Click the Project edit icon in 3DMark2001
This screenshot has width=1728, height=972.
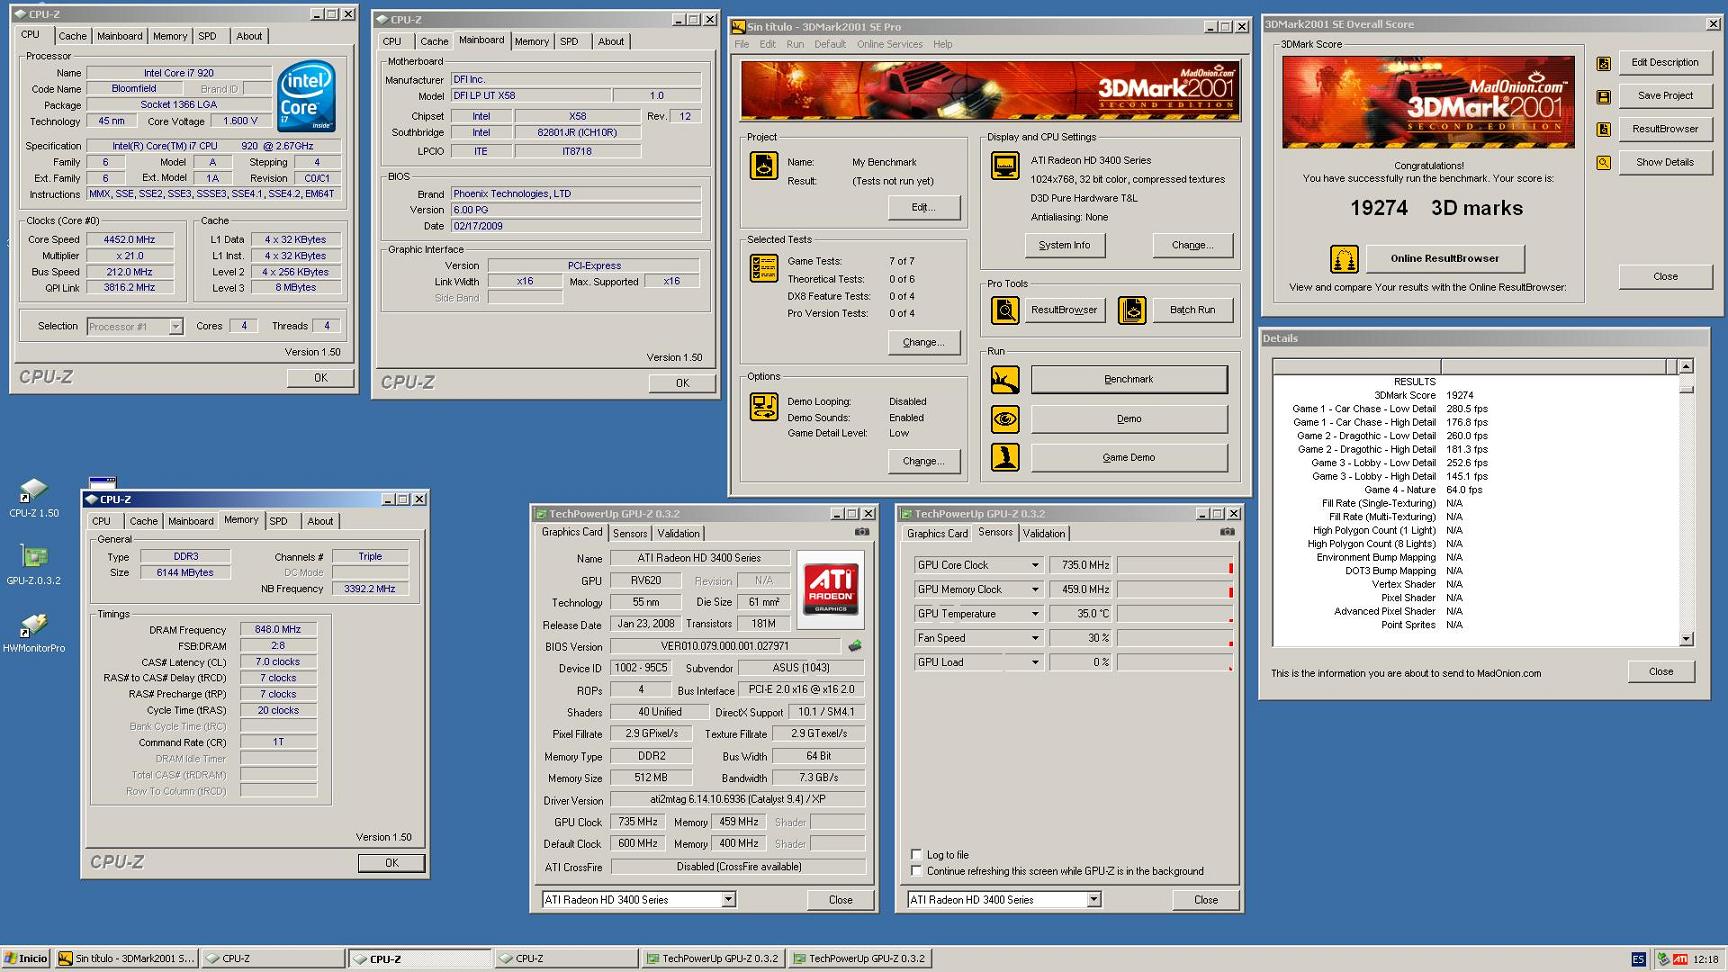coord(764,166)
